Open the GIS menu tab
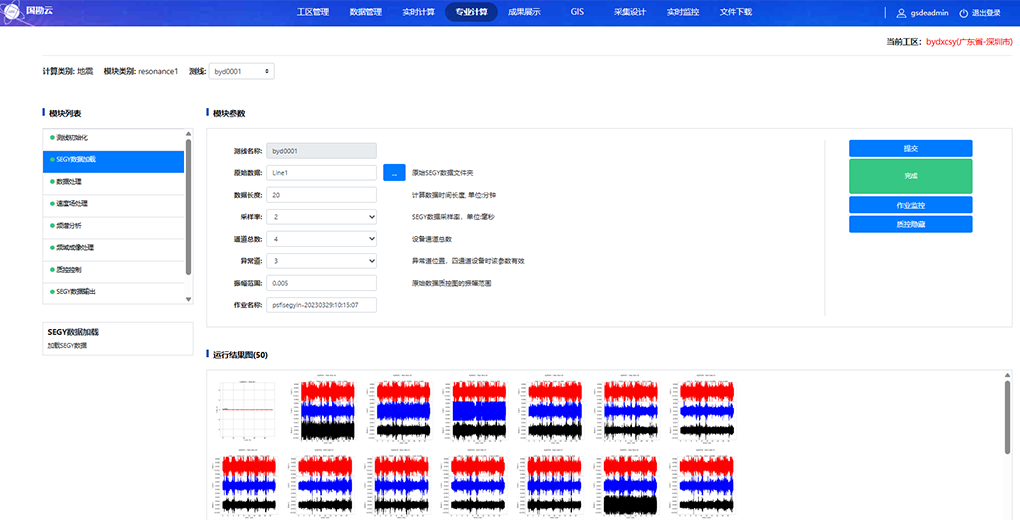This screenshot has height=520, width=1020. pos(577,13)
